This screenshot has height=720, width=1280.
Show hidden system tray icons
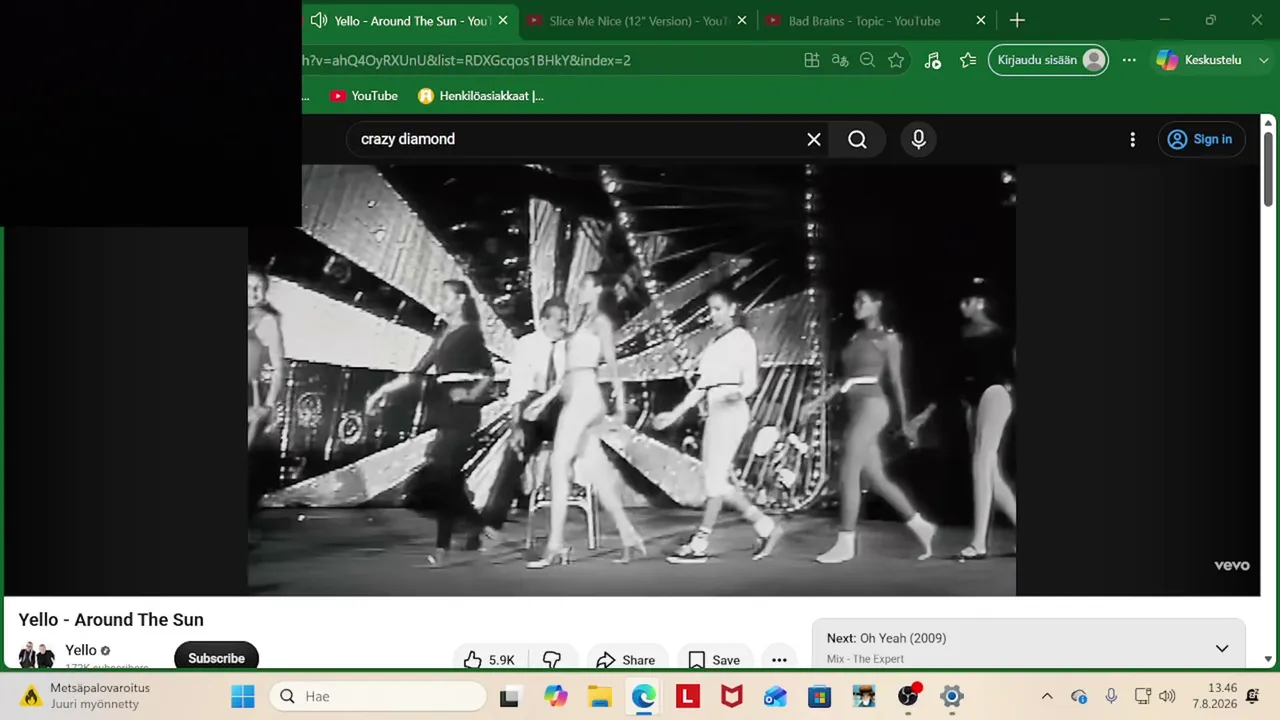(x=1047, y=696)
